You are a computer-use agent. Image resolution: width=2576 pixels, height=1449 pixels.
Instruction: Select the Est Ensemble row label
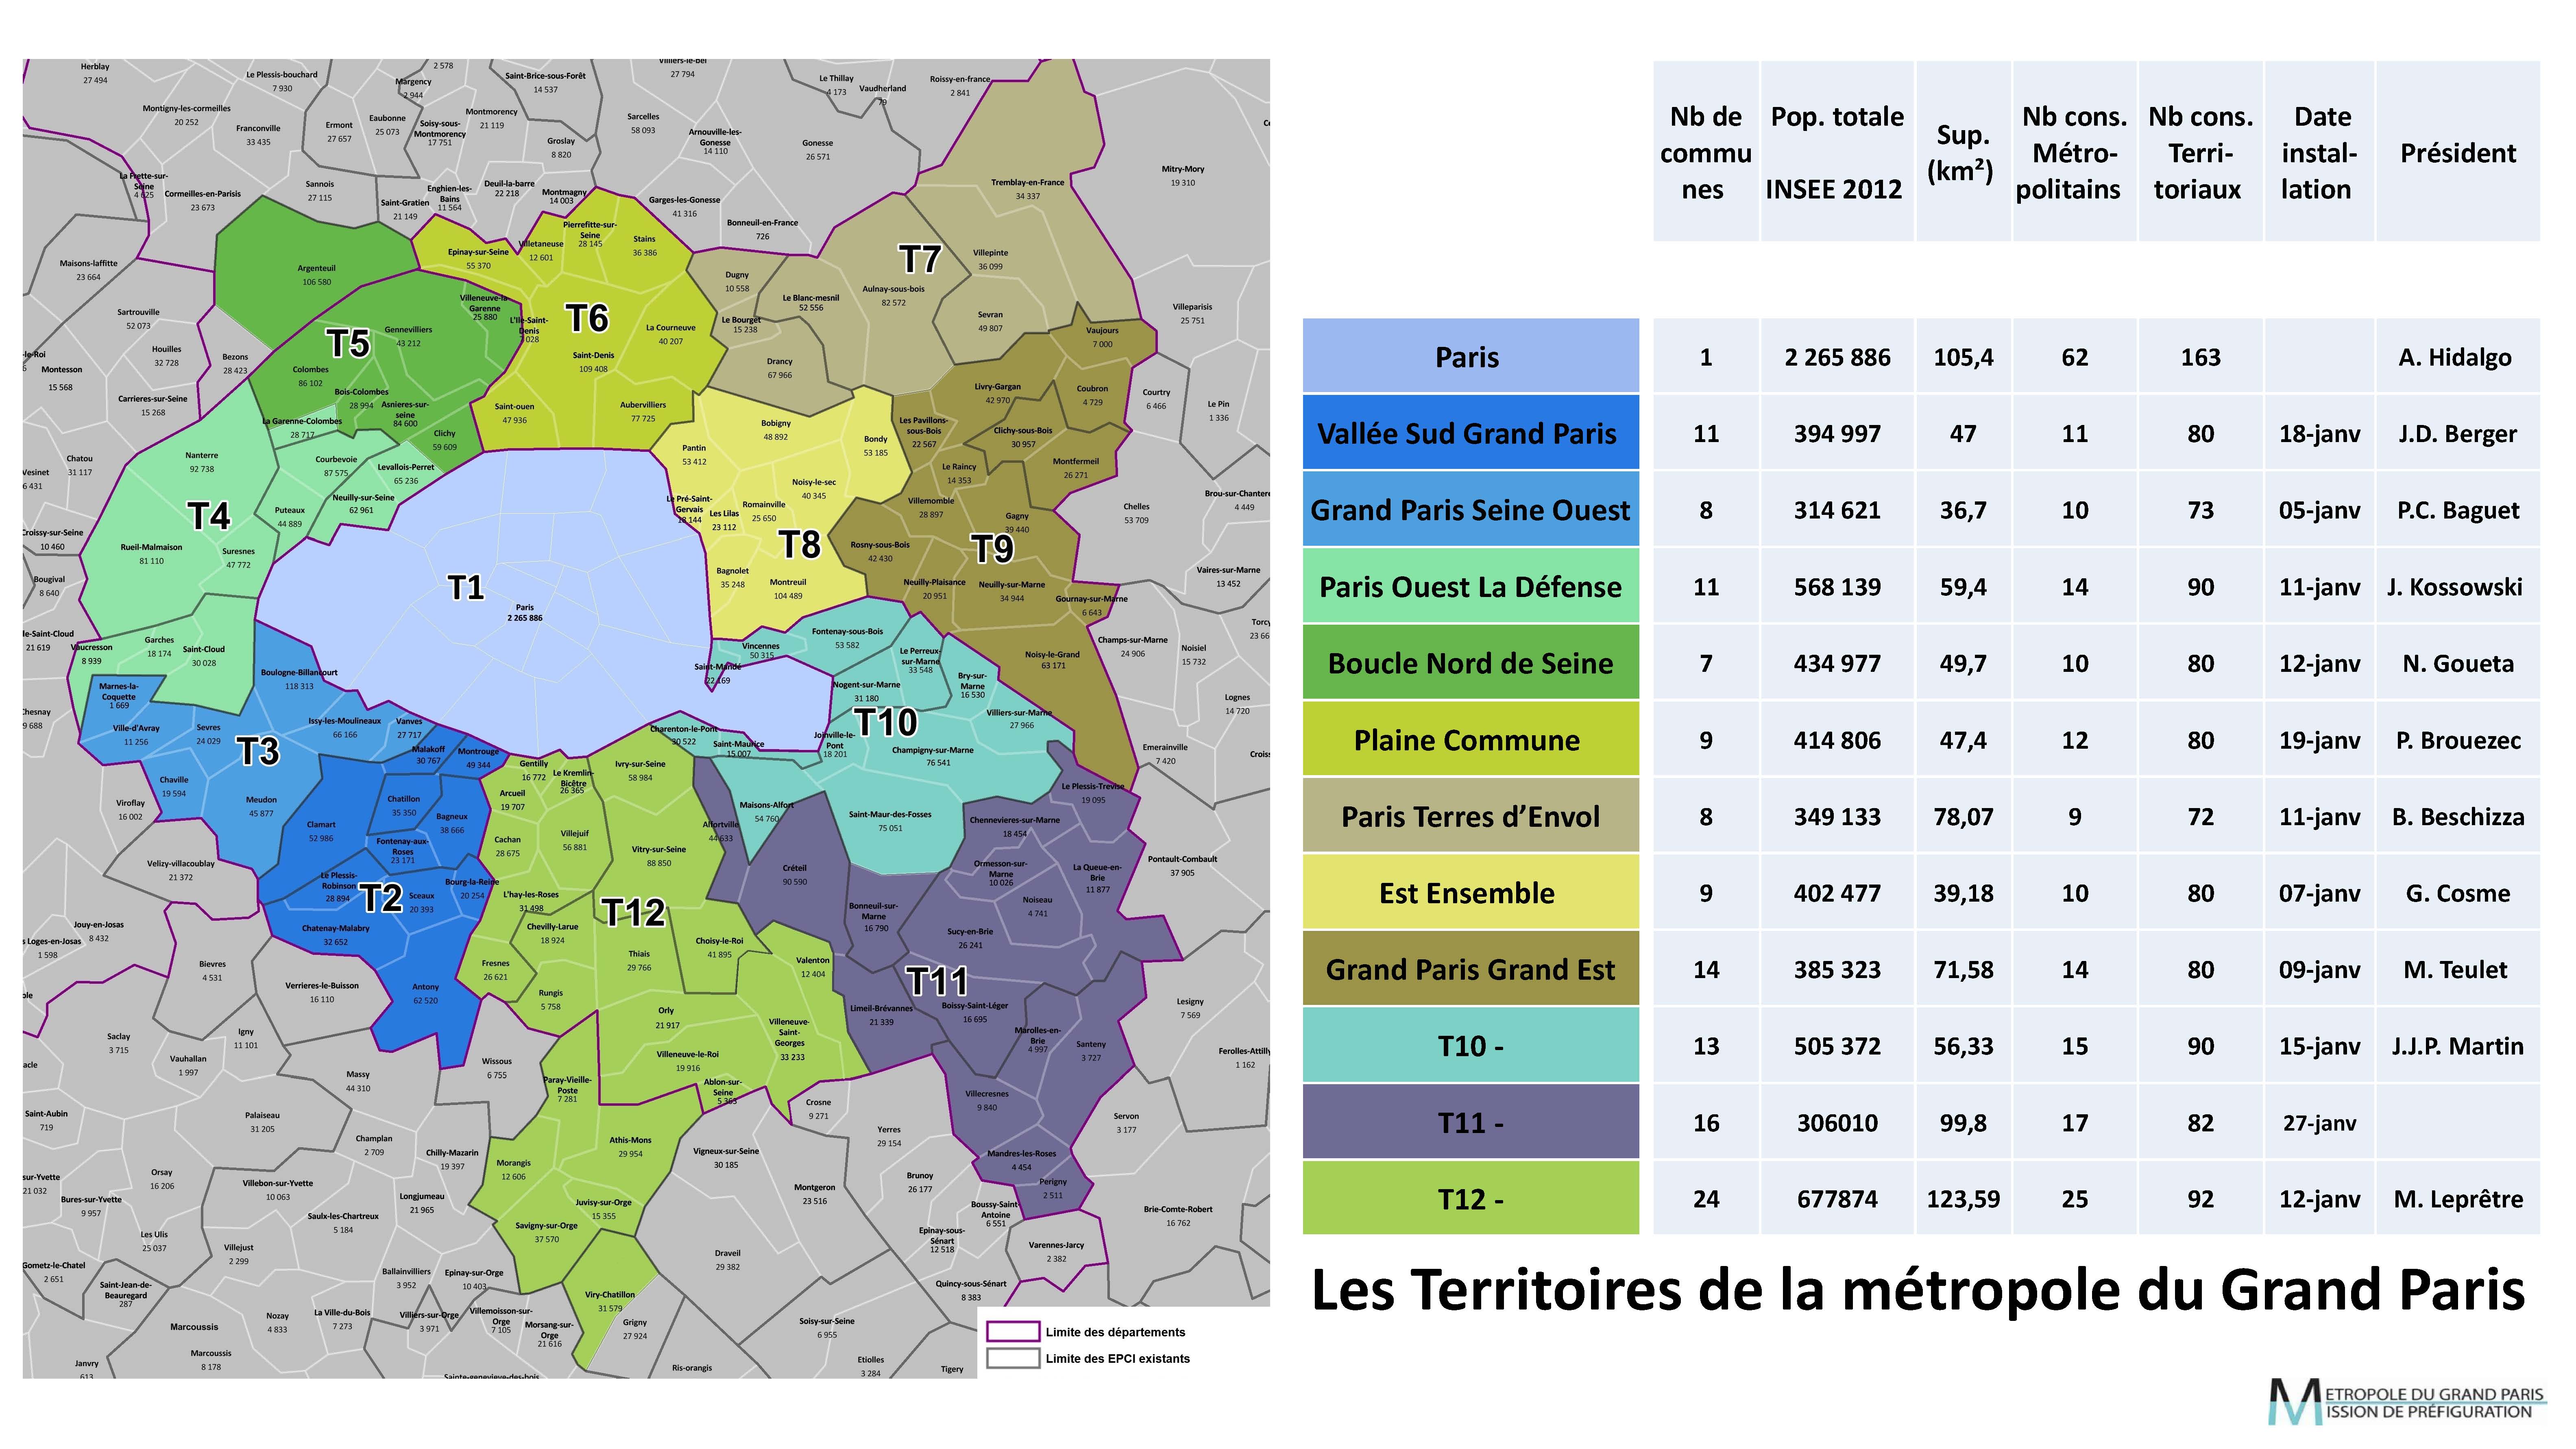[1470, 893]
